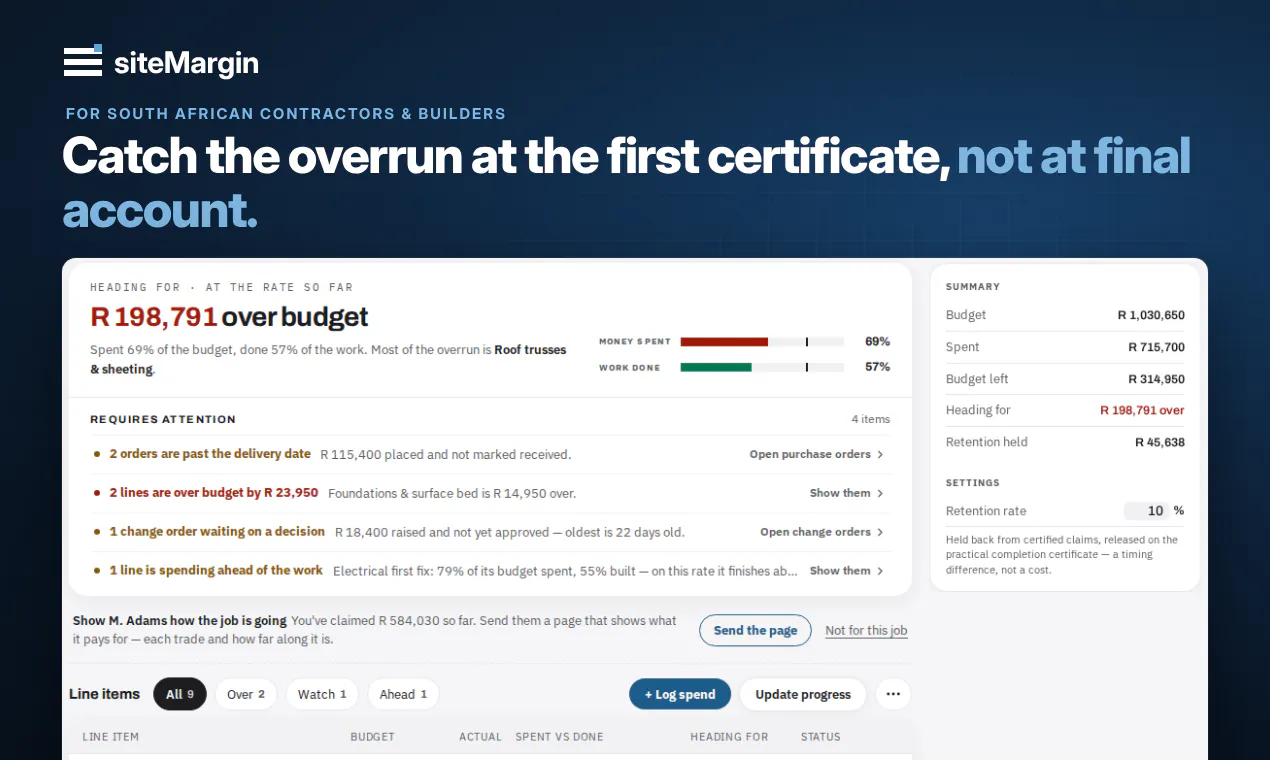Open the three-dot more options menu

893,694
